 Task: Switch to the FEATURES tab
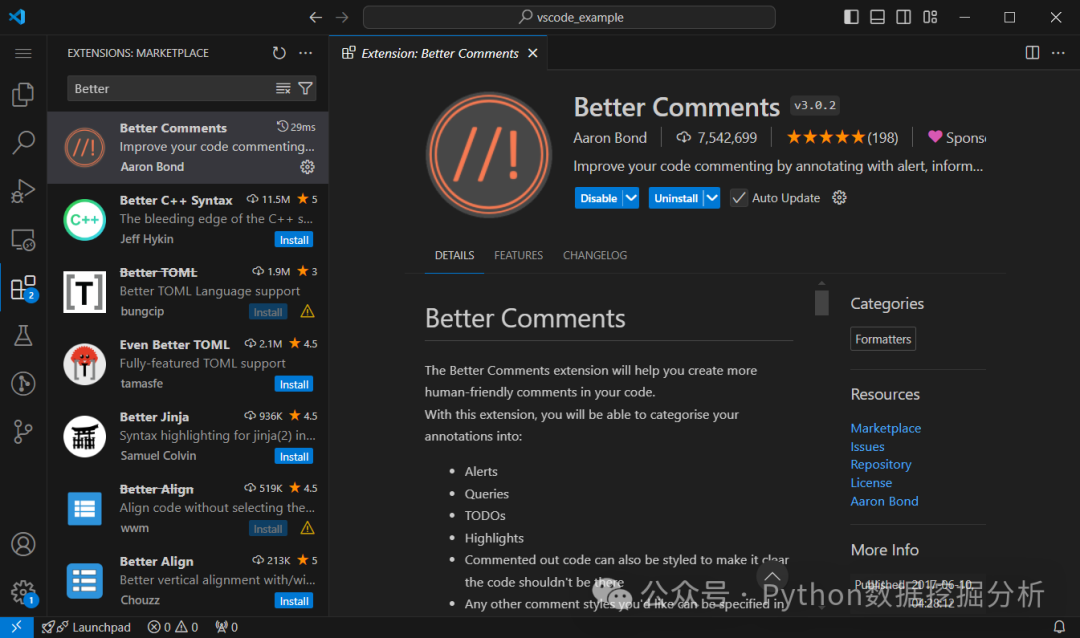point(518,255)
